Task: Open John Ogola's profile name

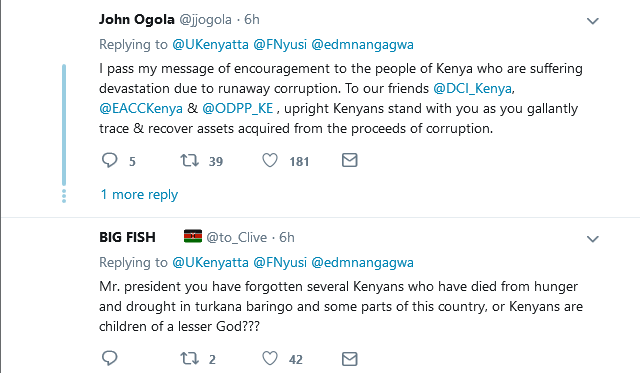Action: [137, 20]
